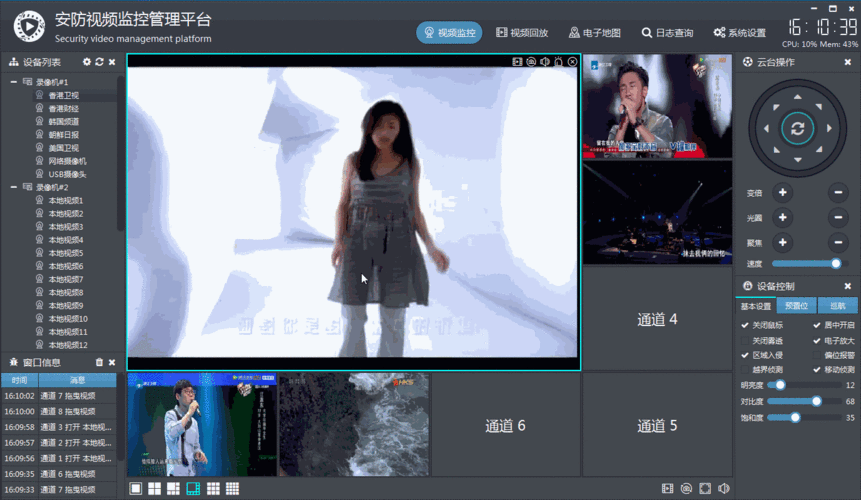The width and height of the screenshot is (861, 500).
Task: Click the trash icon in 窗口信息 panel
Action: pos(99,362)
